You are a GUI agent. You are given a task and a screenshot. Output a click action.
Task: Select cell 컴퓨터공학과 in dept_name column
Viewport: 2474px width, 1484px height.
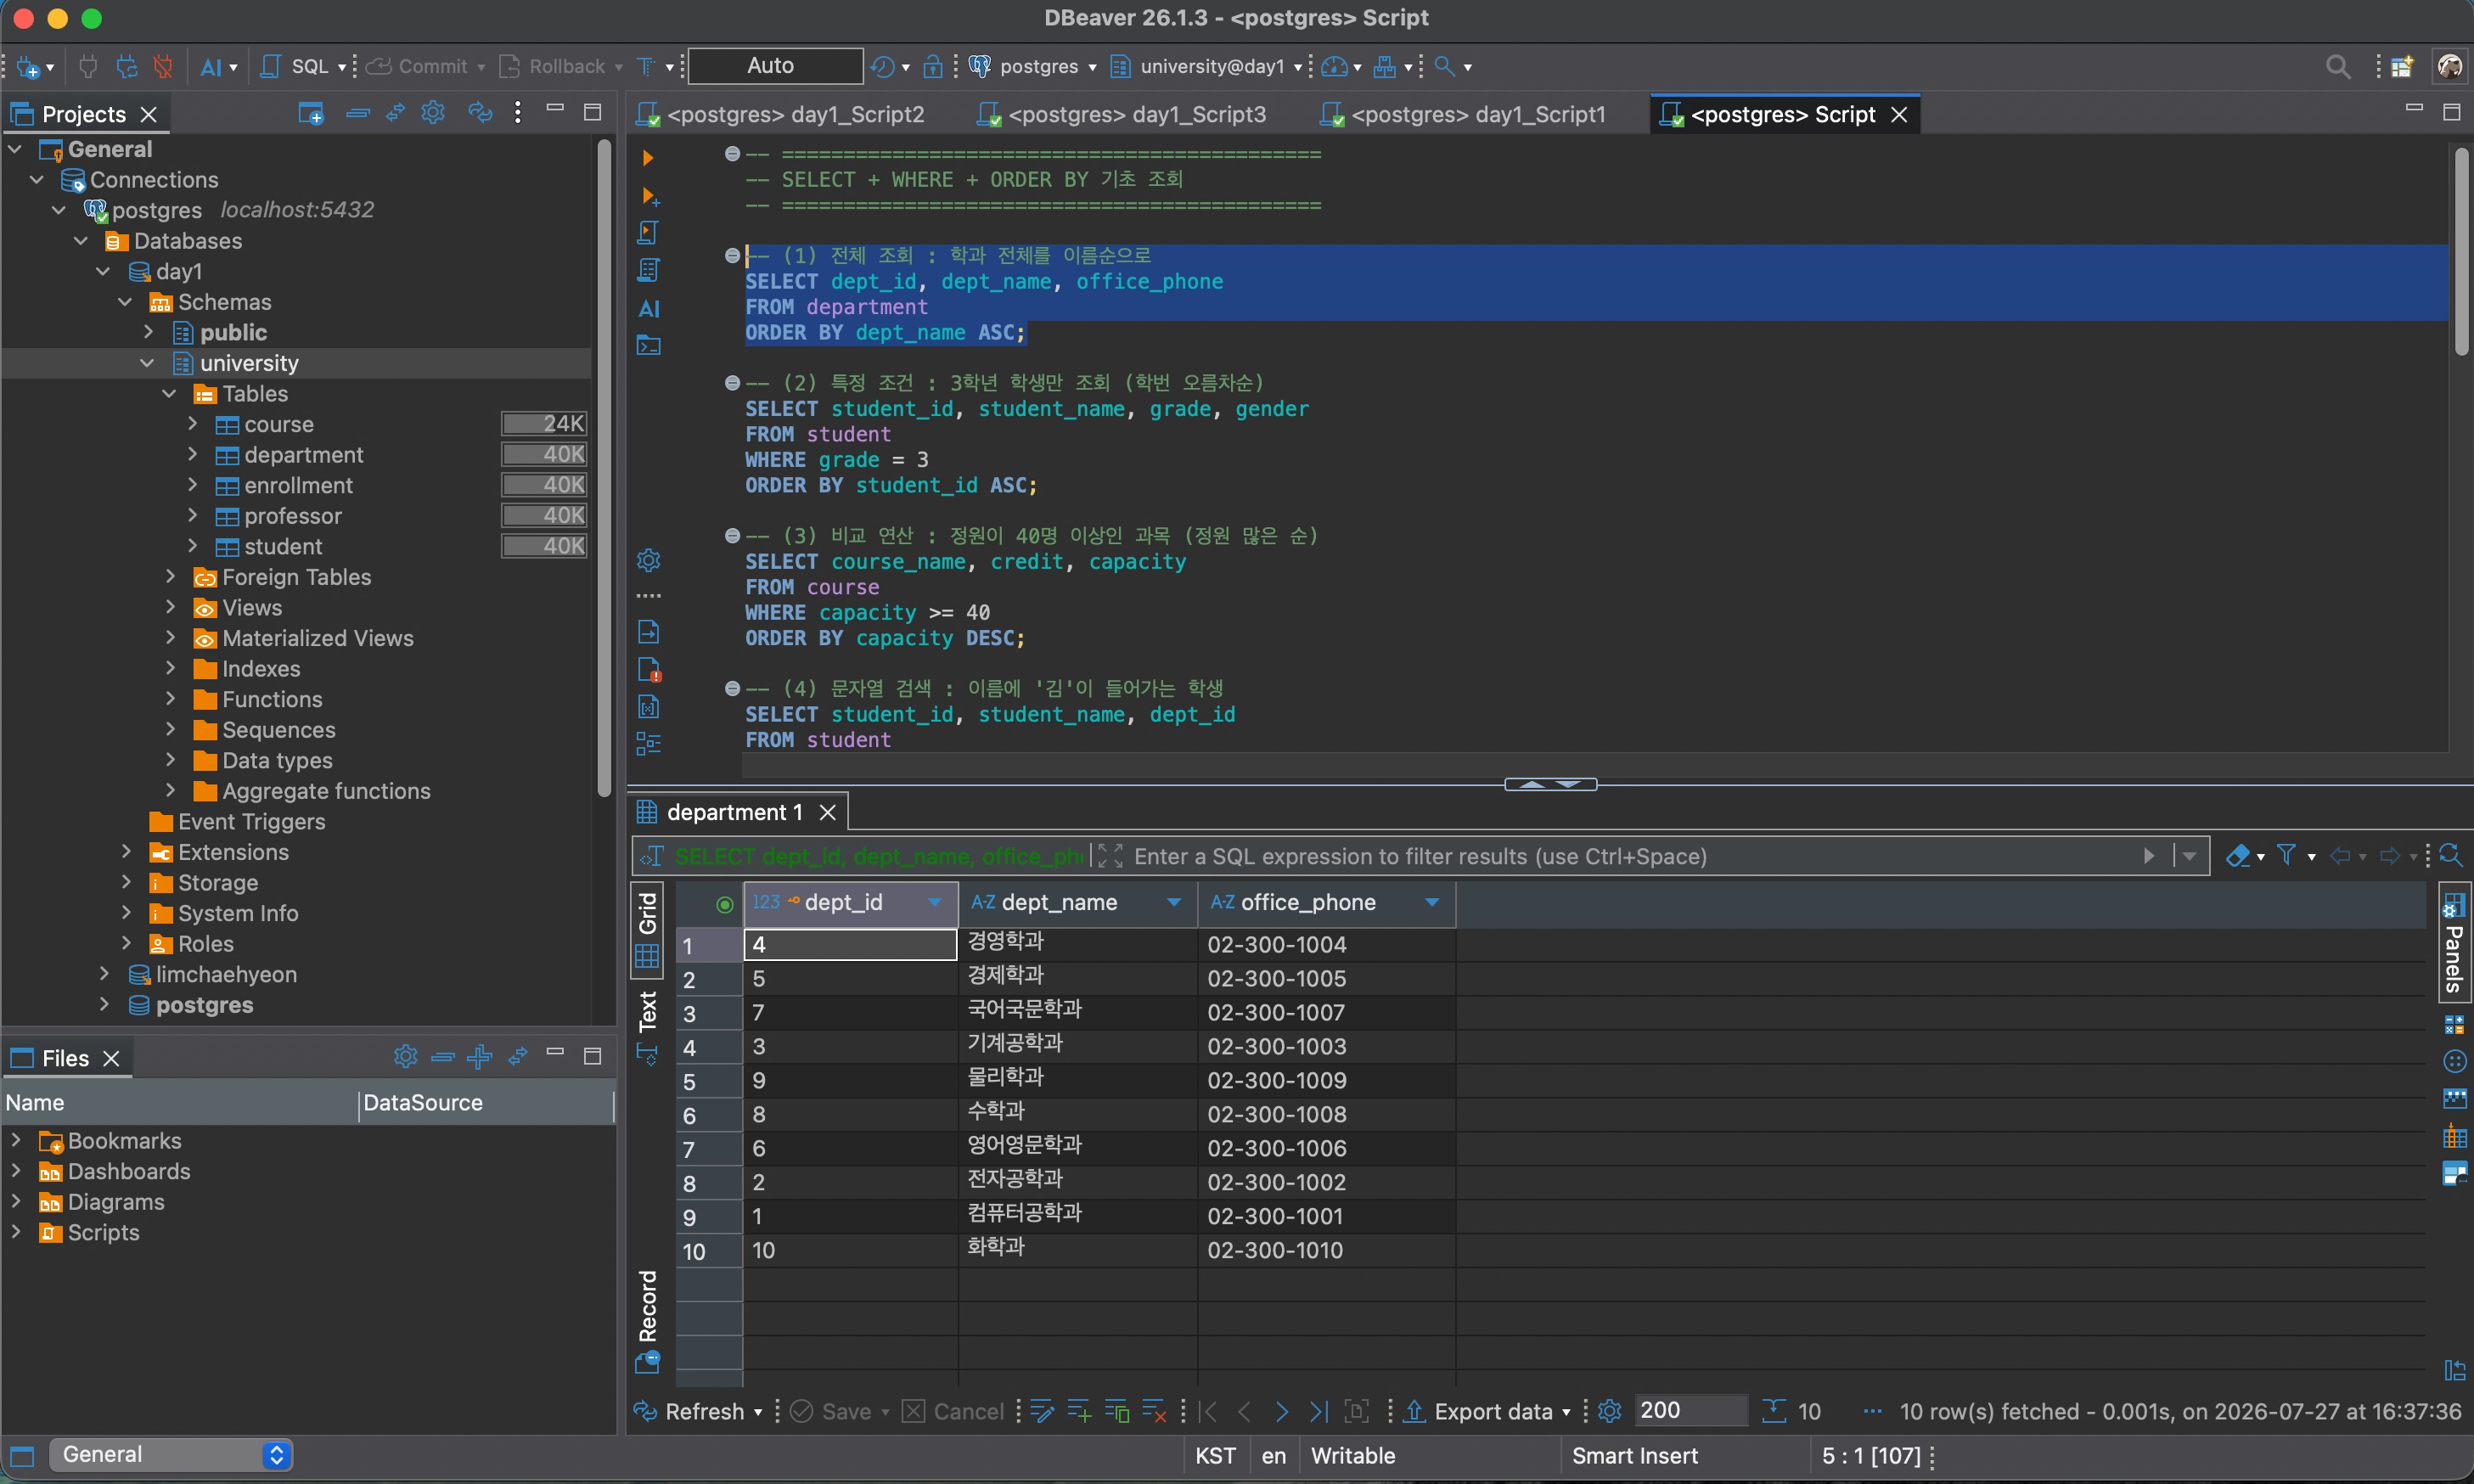1078,1215
